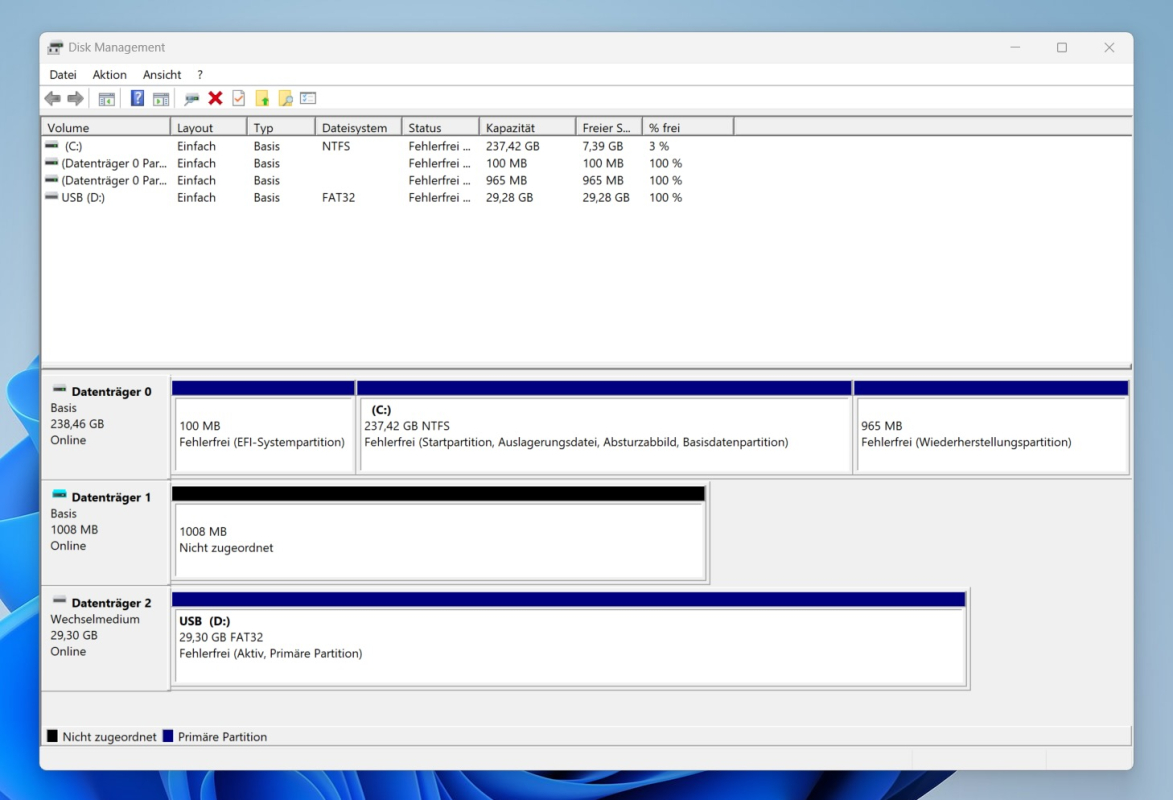The width and height of the screenshot is (1173, 800).
Task: Maximize the Disk Management window
Action: [1062, 48]
